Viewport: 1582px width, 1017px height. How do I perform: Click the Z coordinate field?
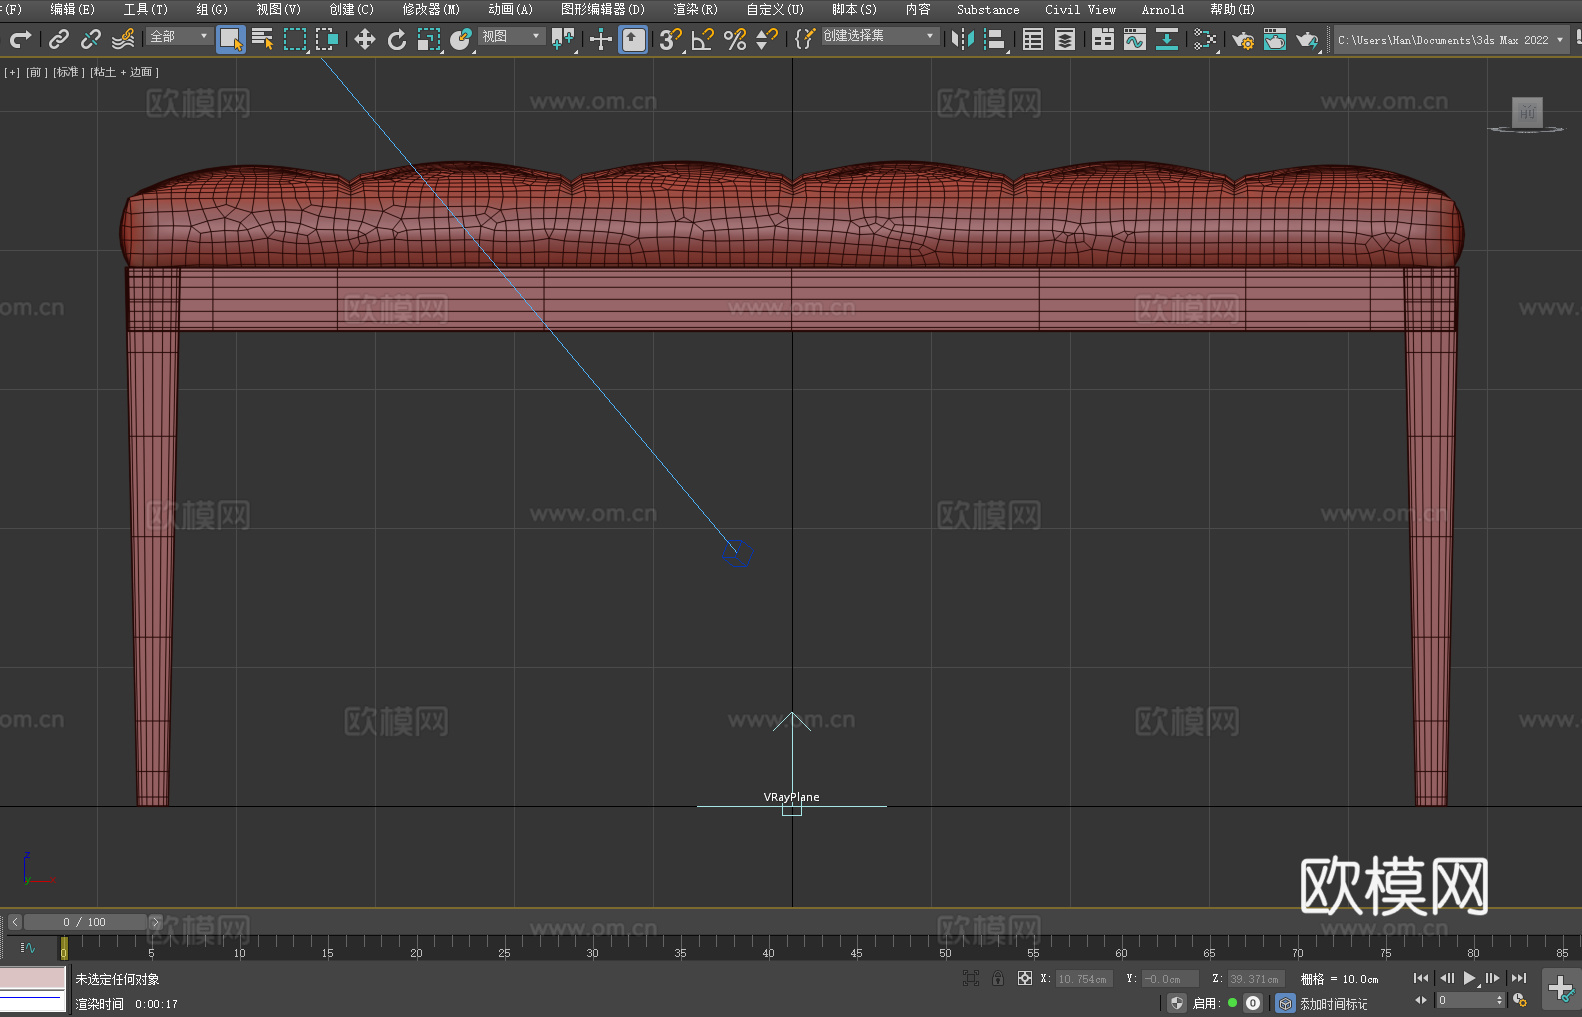click(1254, 979)
